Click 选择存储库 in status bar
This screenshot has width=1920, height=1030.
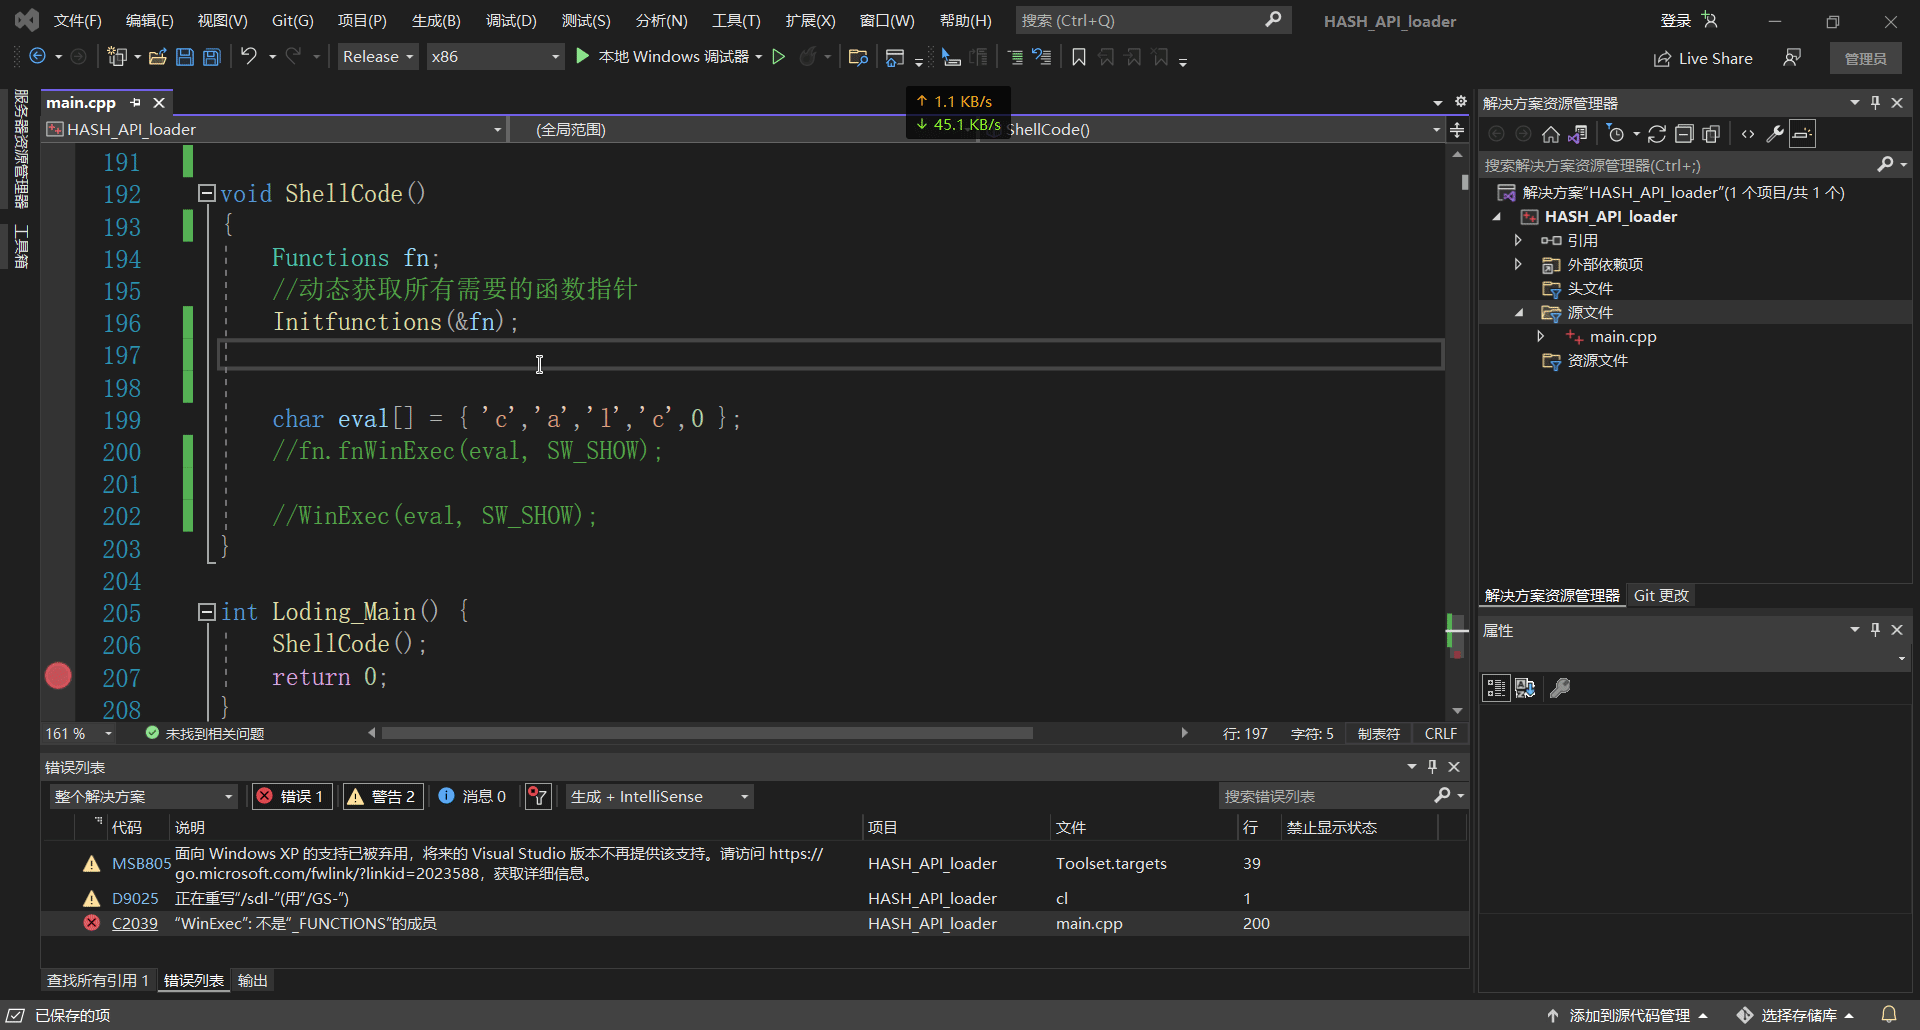tap(1798, 1015)
